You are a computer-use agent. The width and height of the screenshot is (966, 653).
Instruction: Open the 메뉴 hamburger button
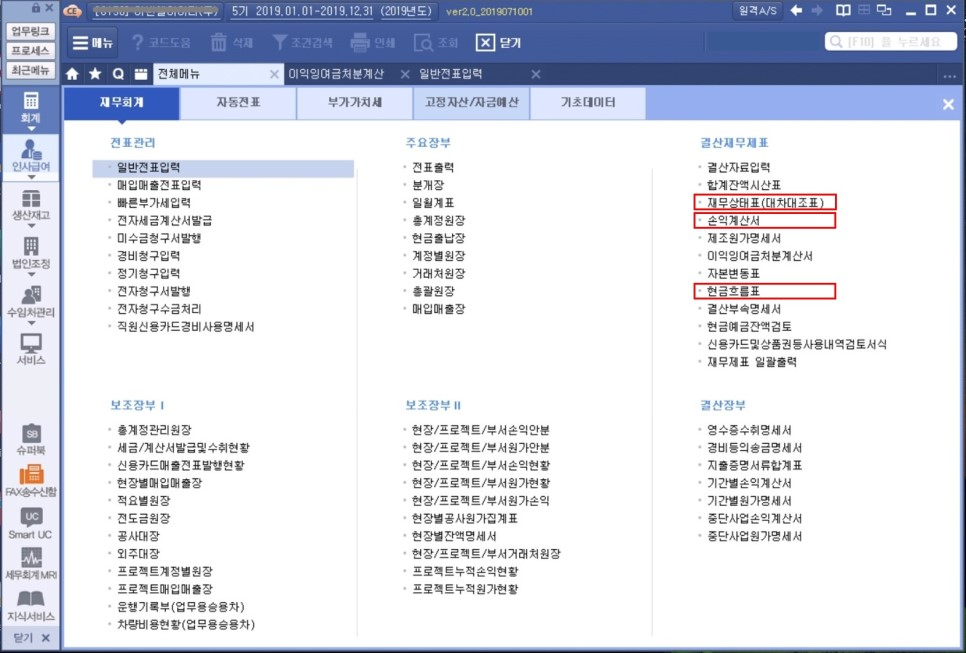[92, 43]
